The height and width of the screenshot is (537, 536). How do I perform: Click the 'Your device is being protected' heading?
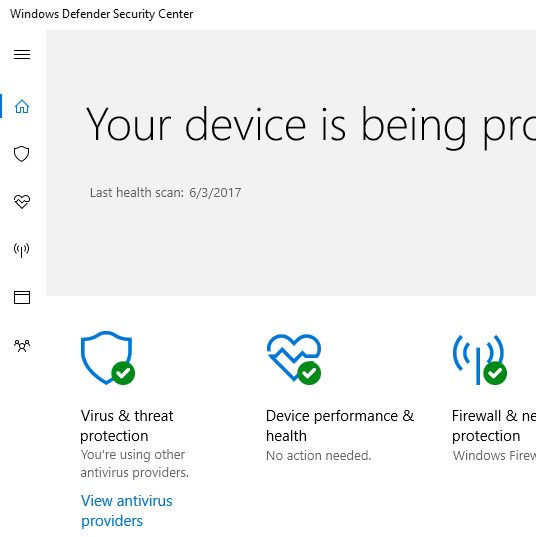pos(310,126)
